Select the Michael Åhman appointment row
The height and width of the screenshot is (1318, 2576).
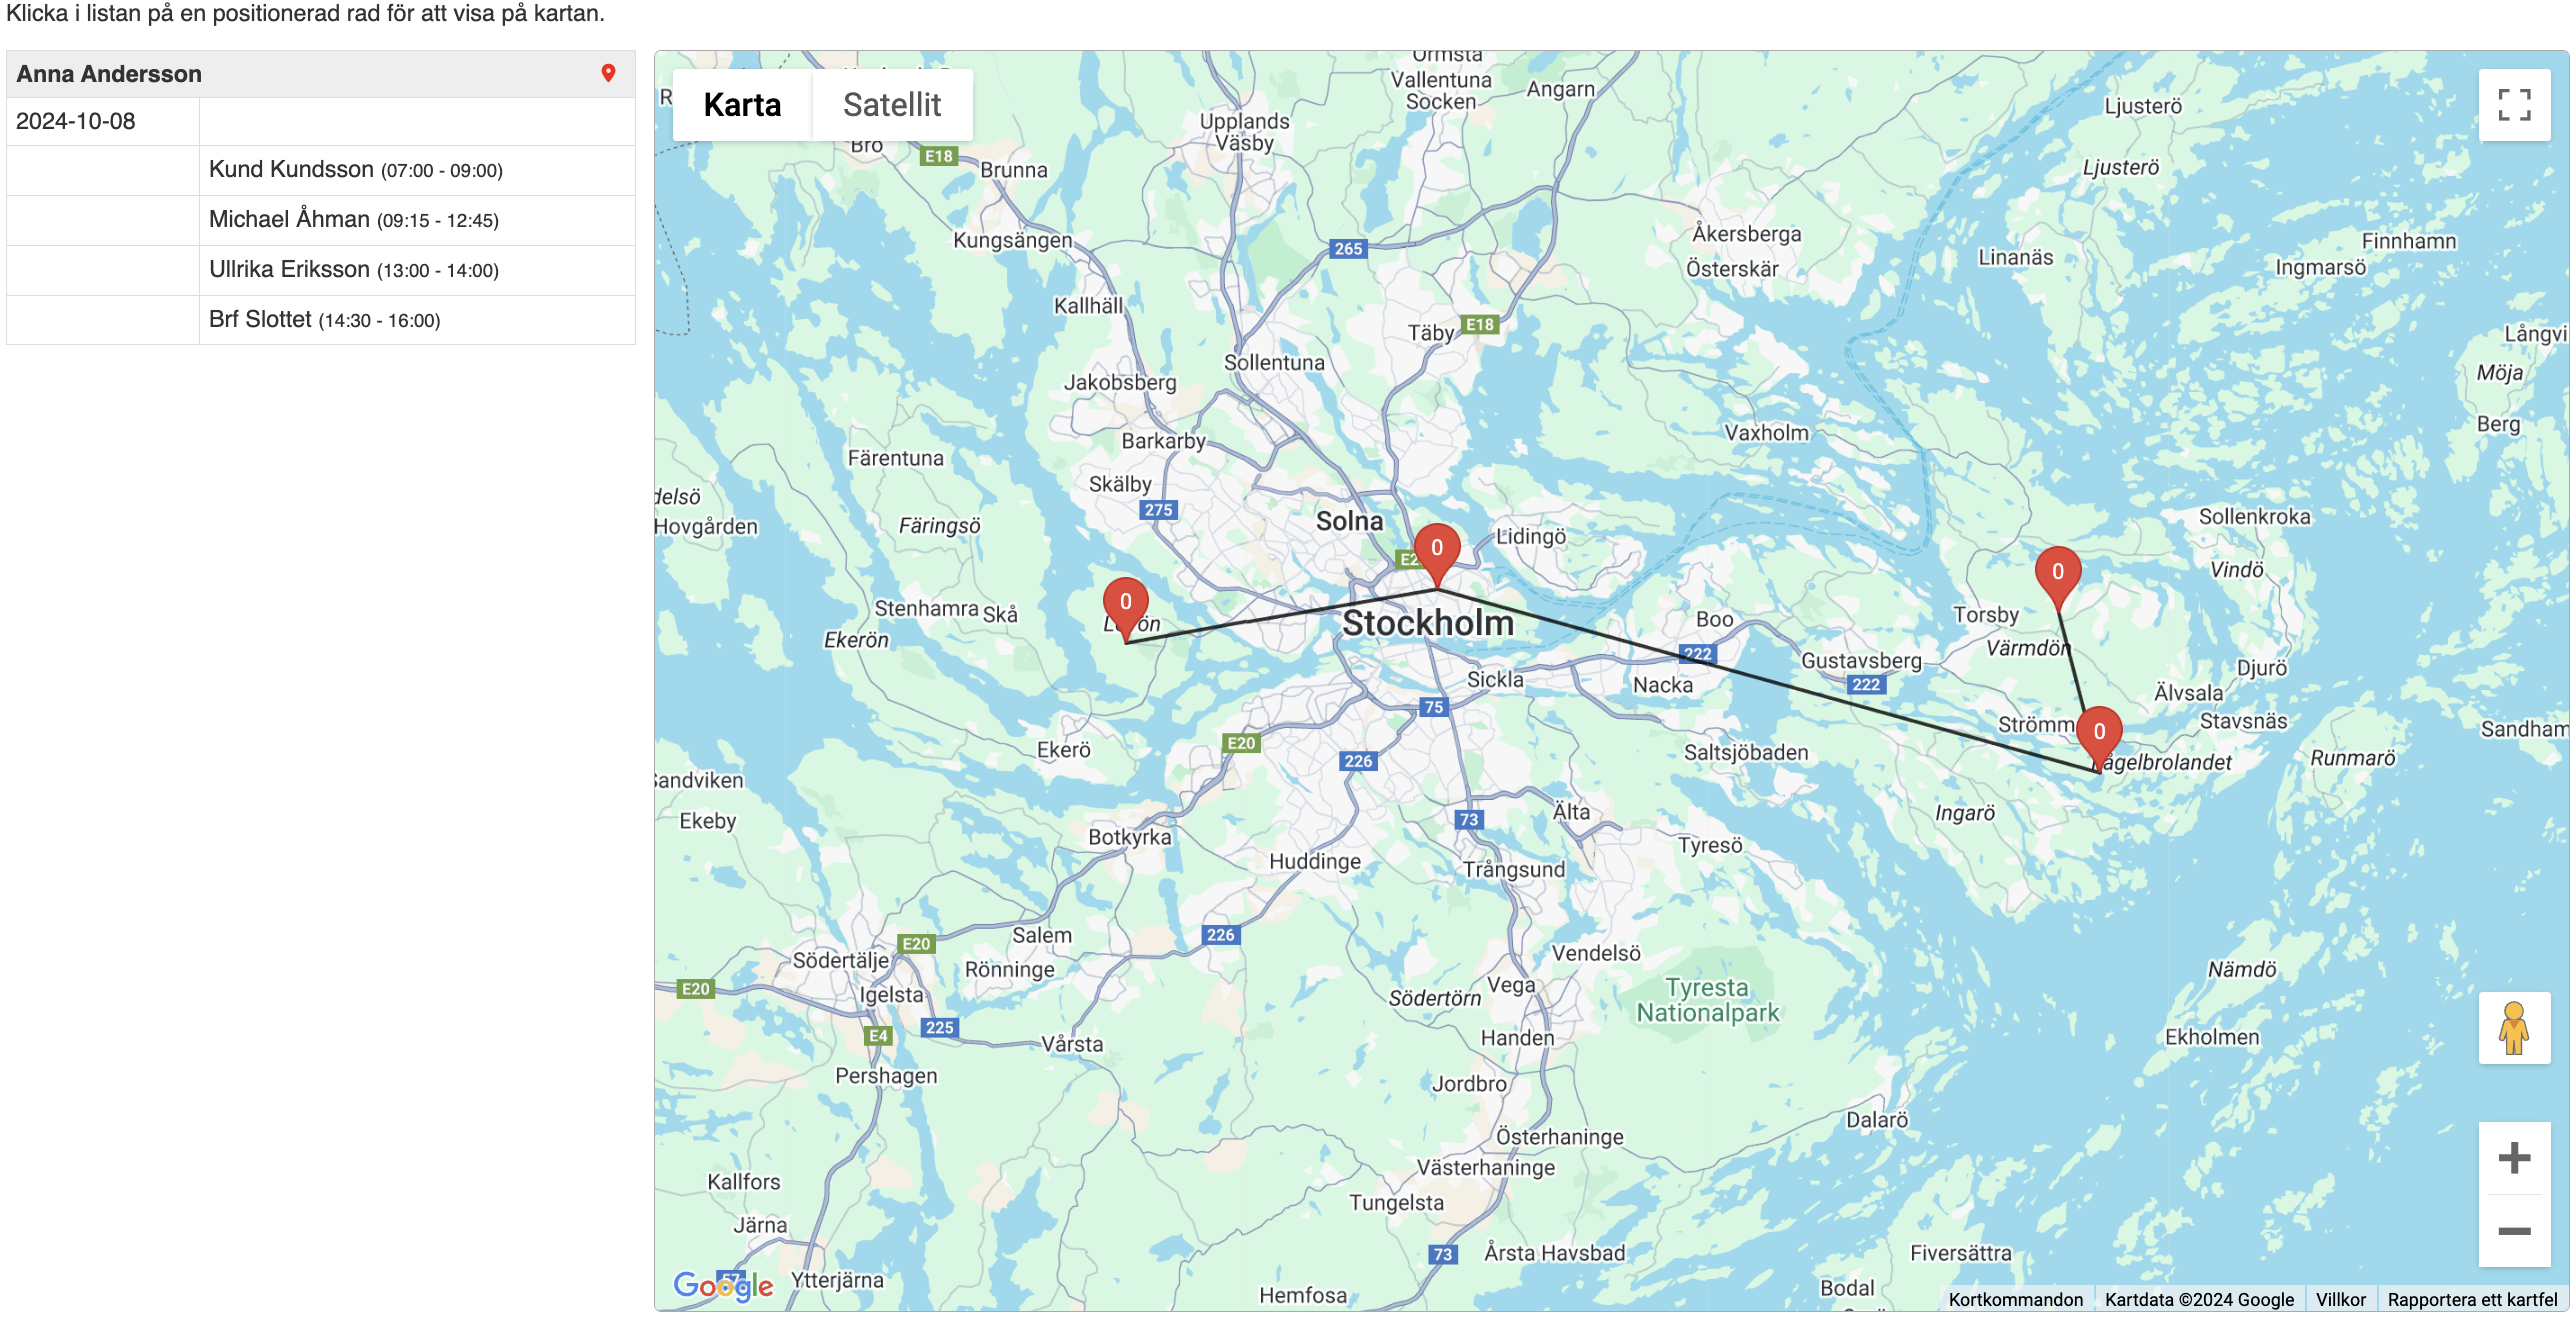pos(321,220)
